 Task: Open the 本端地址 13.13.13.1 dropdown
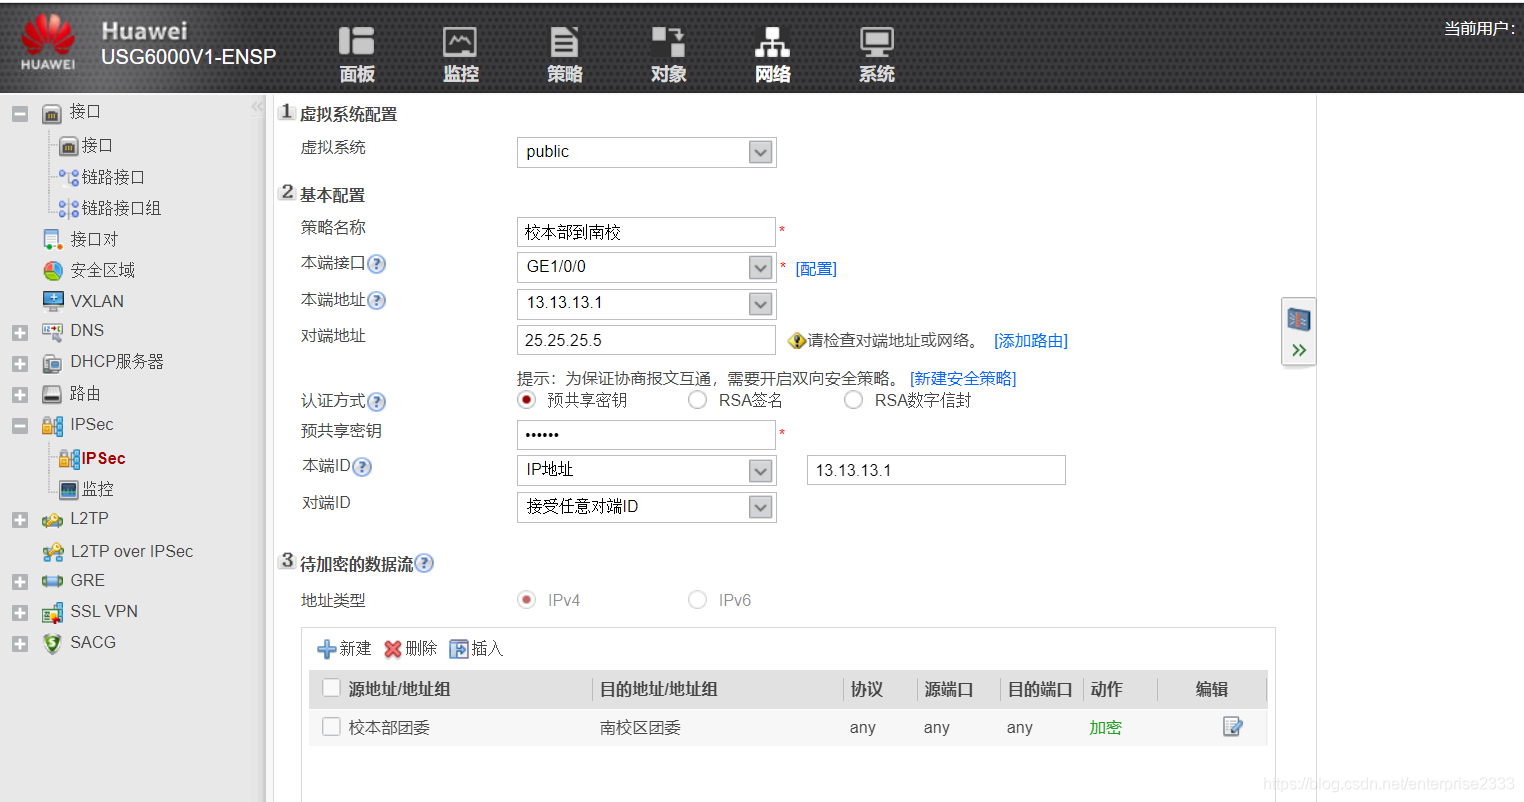click(646, 303)
